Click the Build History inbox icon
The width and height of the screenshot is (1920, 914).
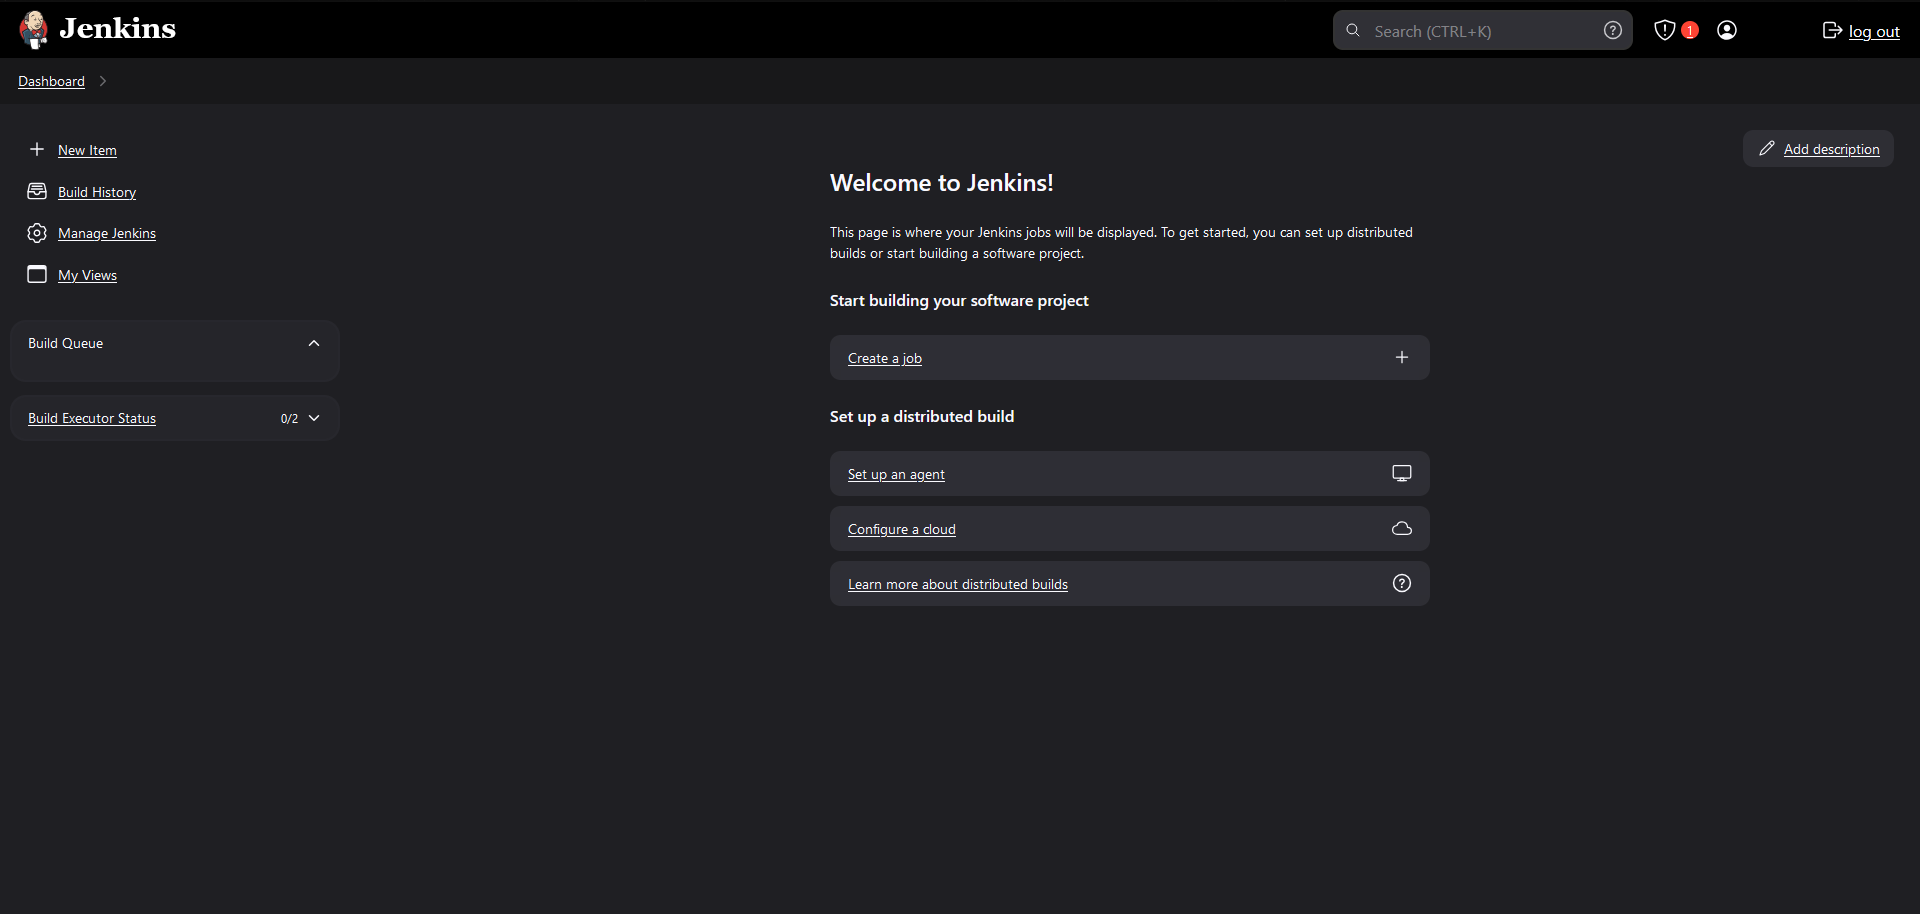[x=37, y=191]
